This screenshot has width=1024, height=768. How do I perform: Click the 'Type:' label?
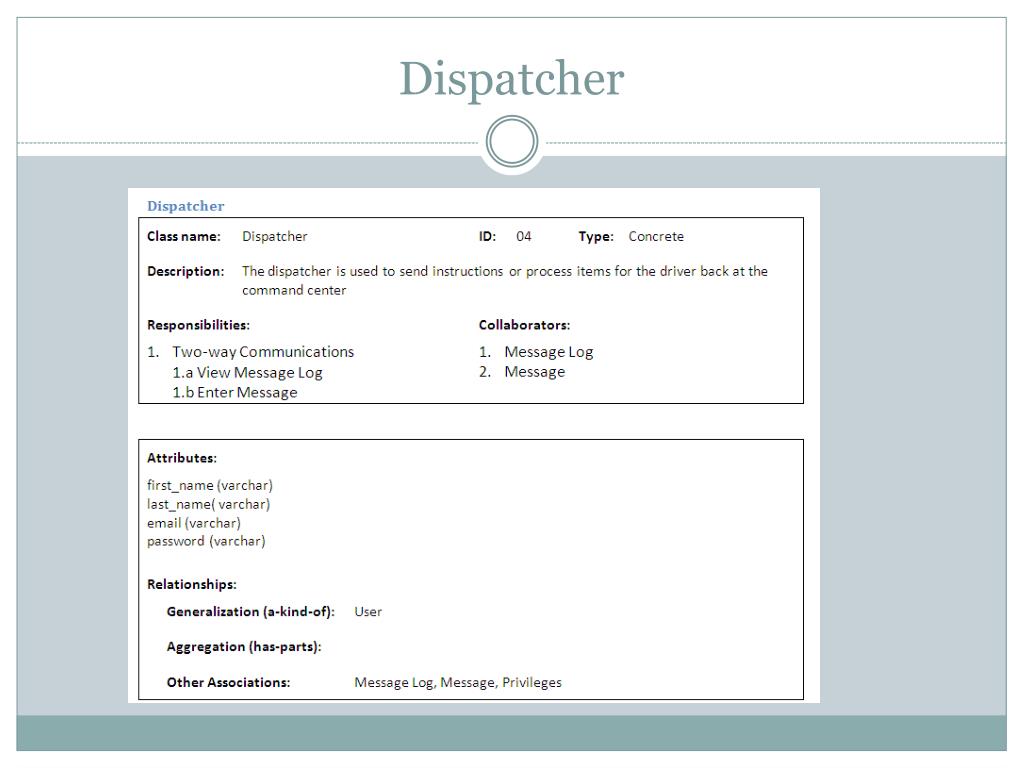coord(596,236)
